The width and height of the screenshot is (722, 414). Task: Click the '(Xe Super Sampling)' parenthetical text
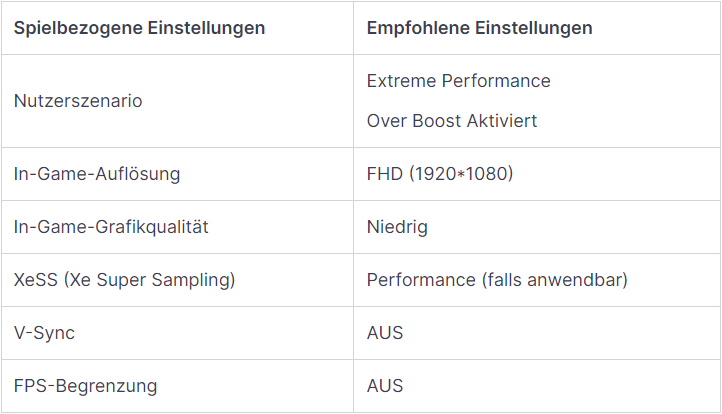click(149, 280)
